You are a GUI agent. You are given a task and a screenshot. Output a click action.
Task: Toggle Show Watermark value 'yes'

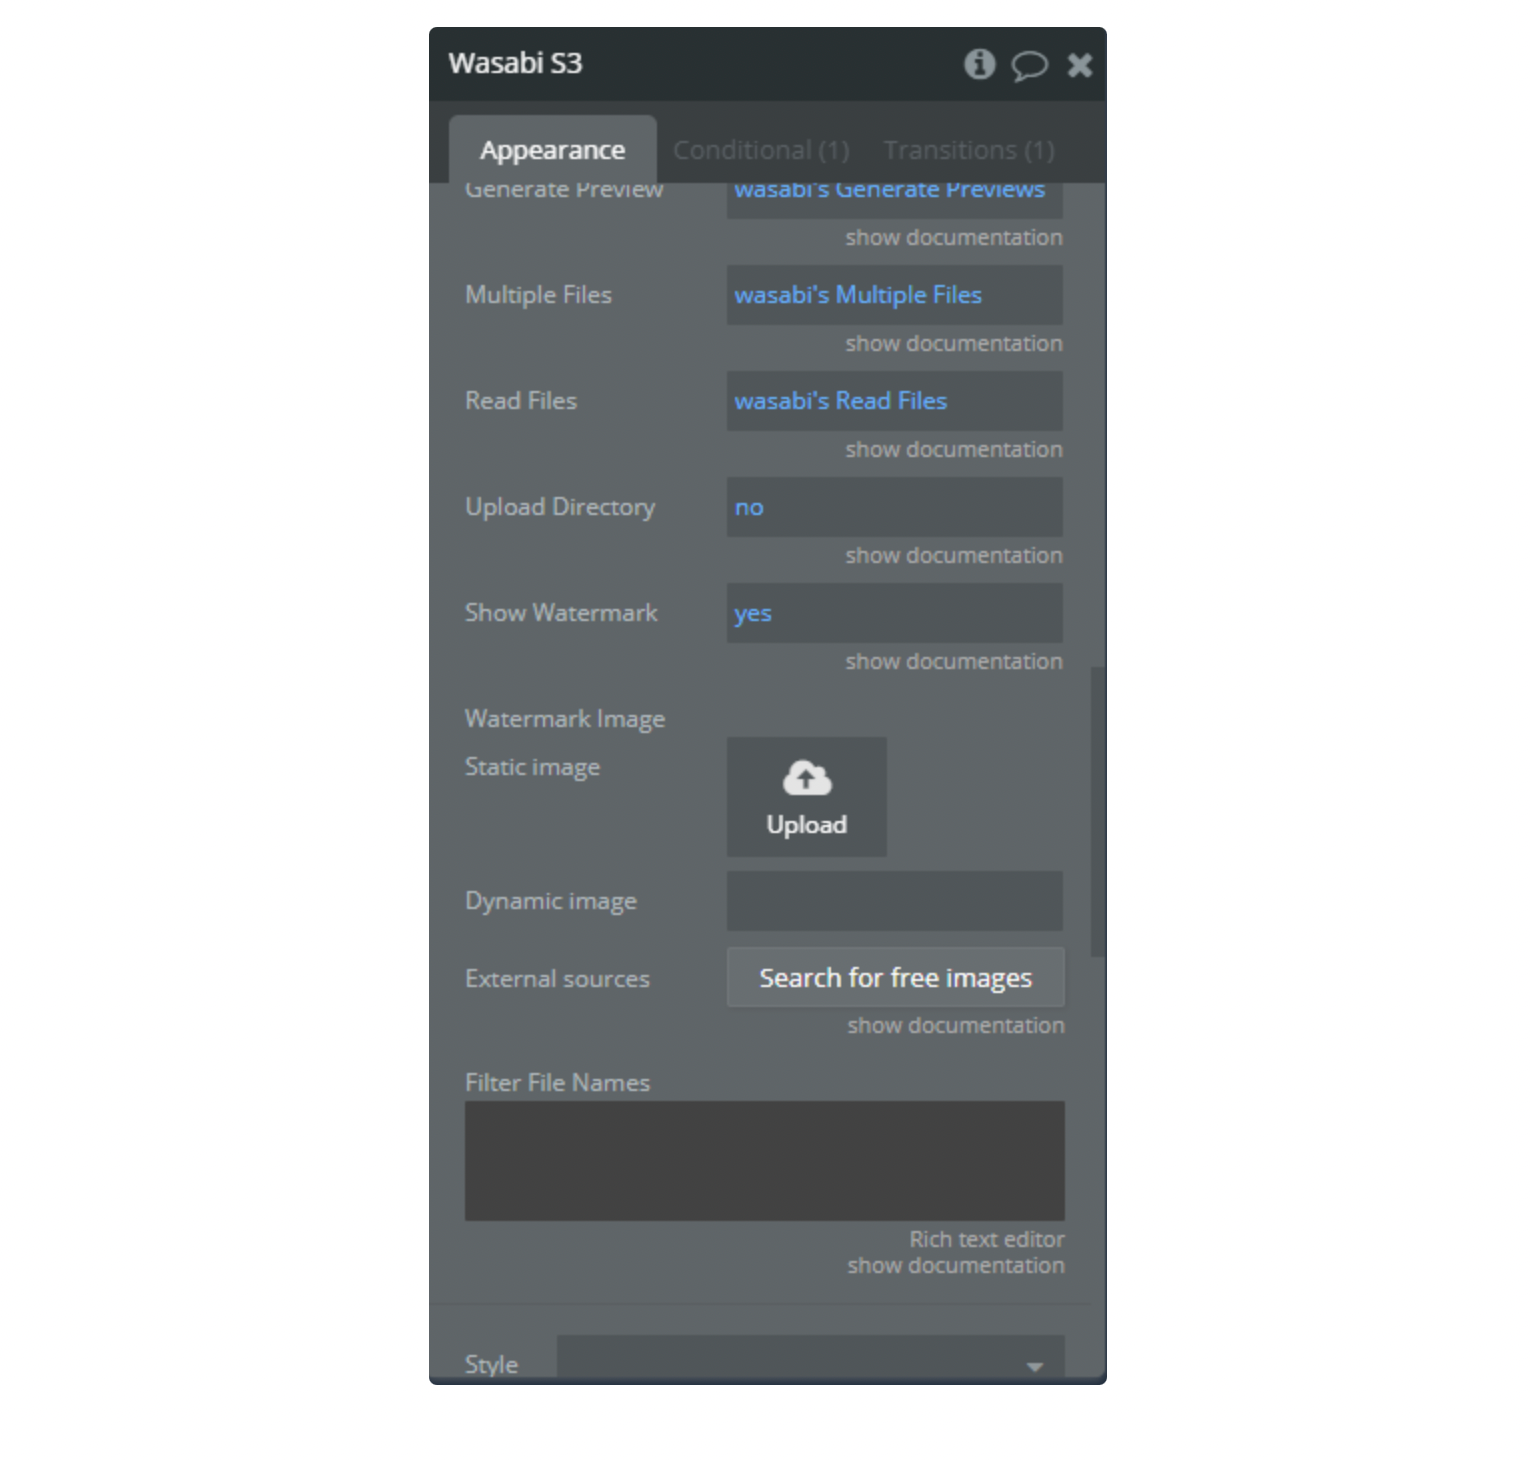894,613
